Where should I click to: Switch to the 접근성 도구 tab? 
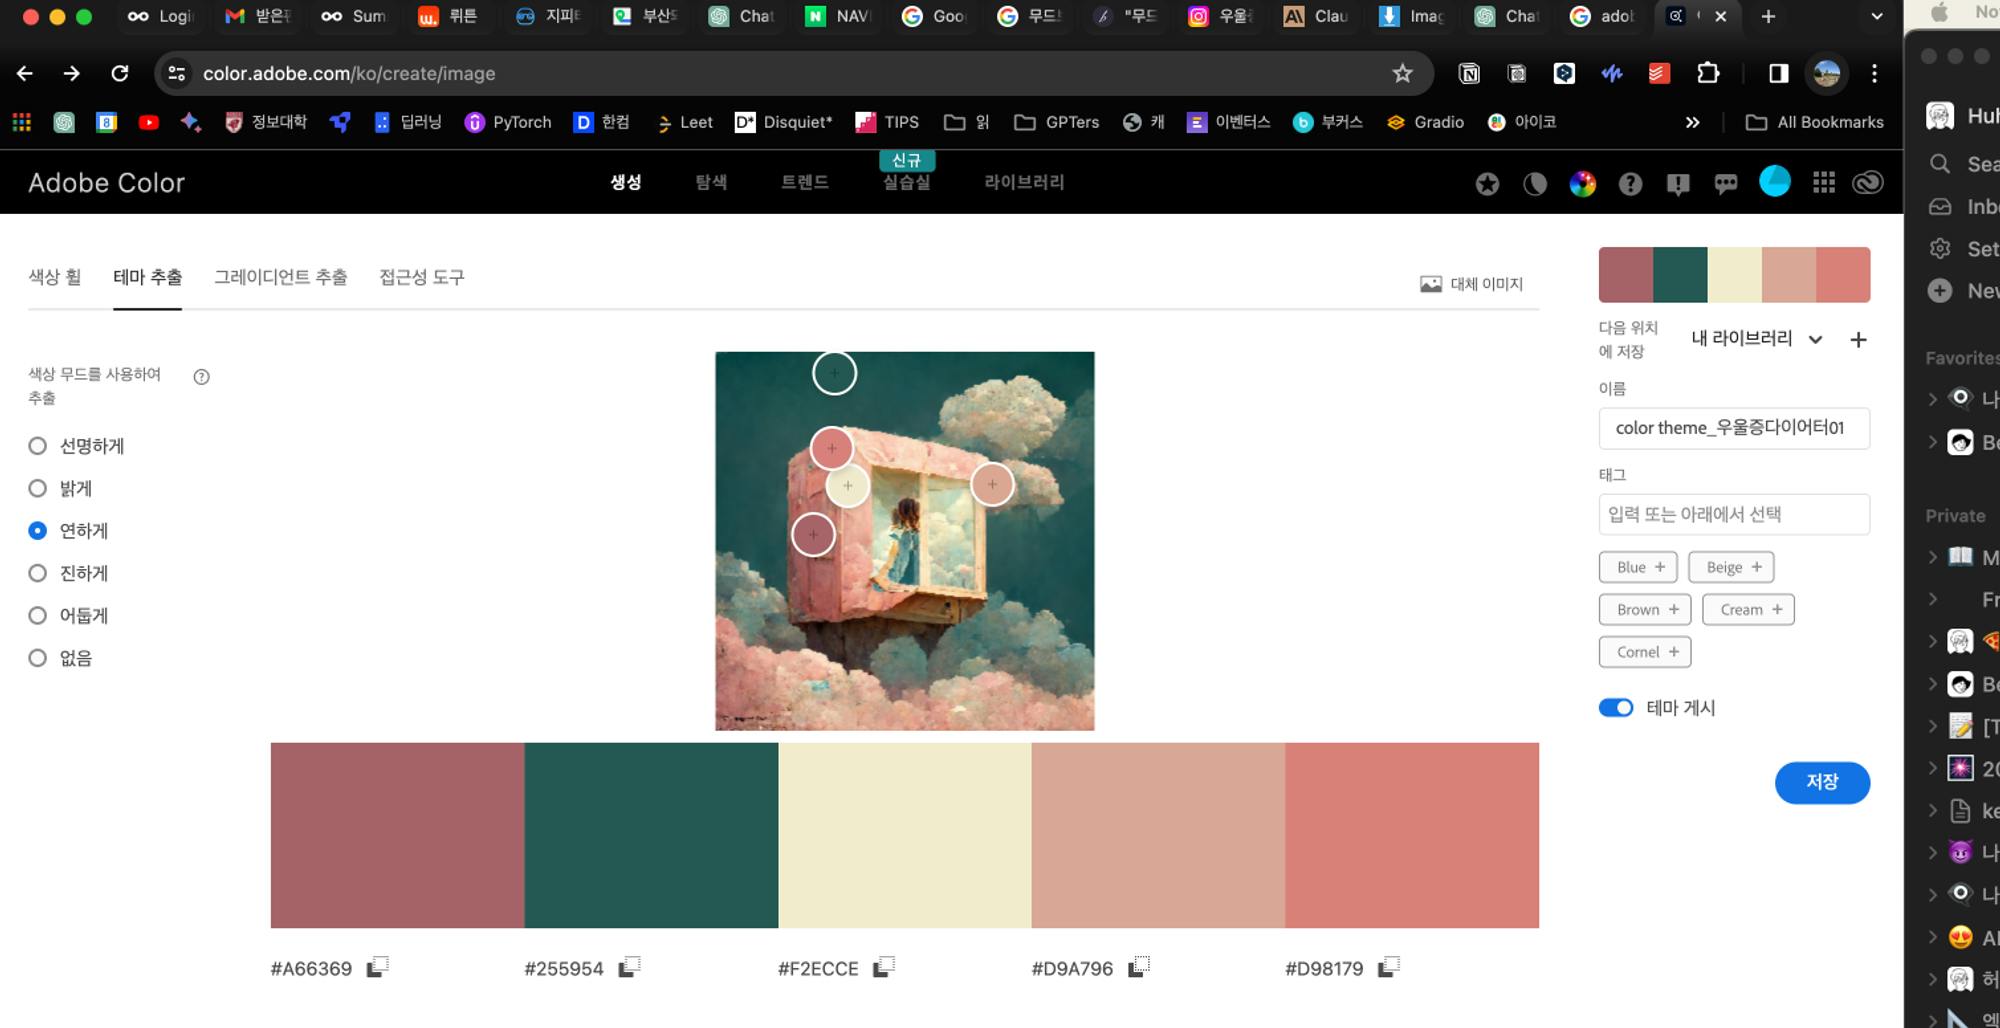pyautogui.click(x=422, y=277)
